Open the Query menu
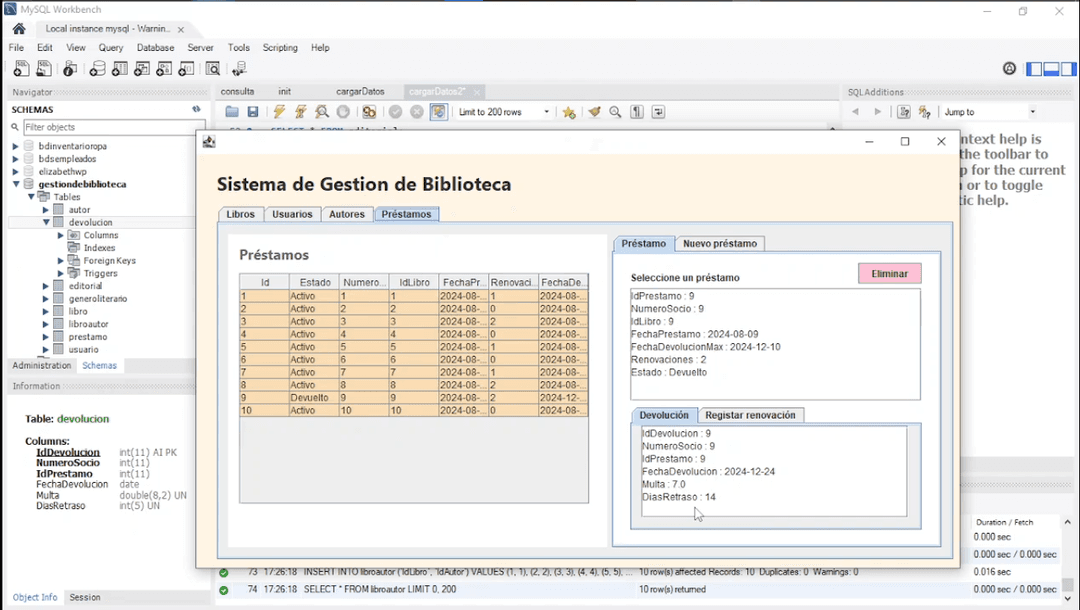The width and height of the screenshot is (1080, 610). pos(111,48)
